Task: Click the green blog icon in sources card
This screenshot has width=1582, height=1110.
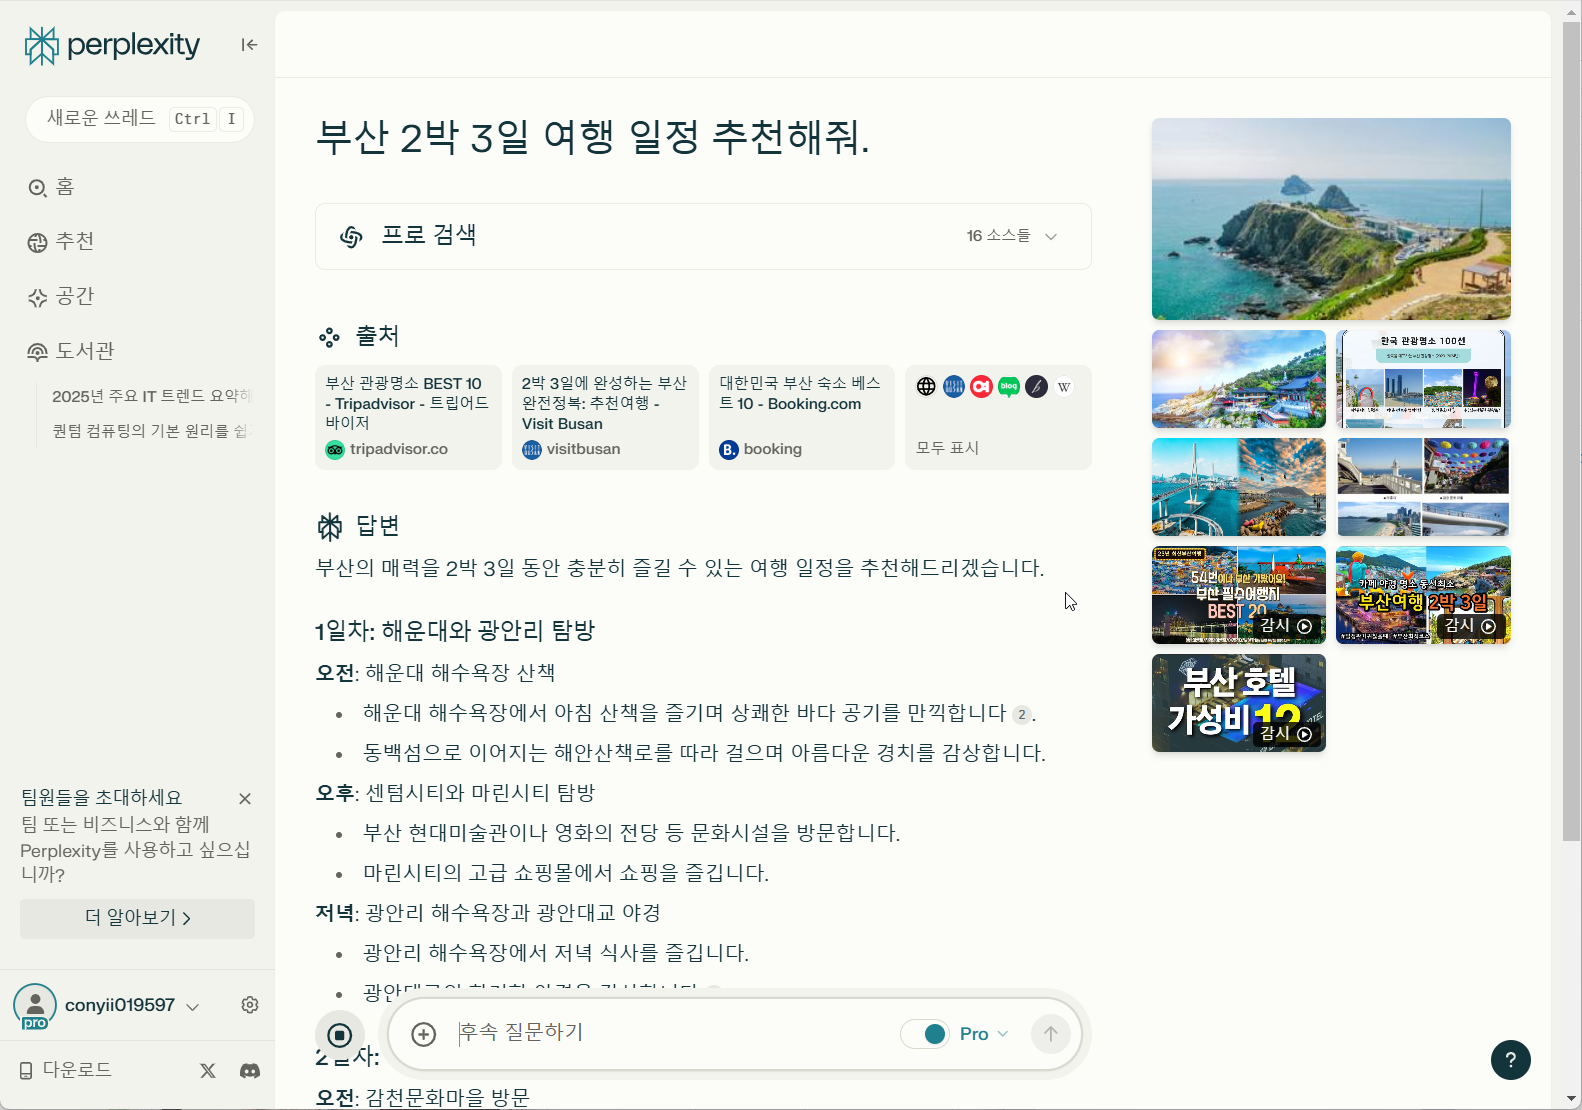Action: (1009, 386)
